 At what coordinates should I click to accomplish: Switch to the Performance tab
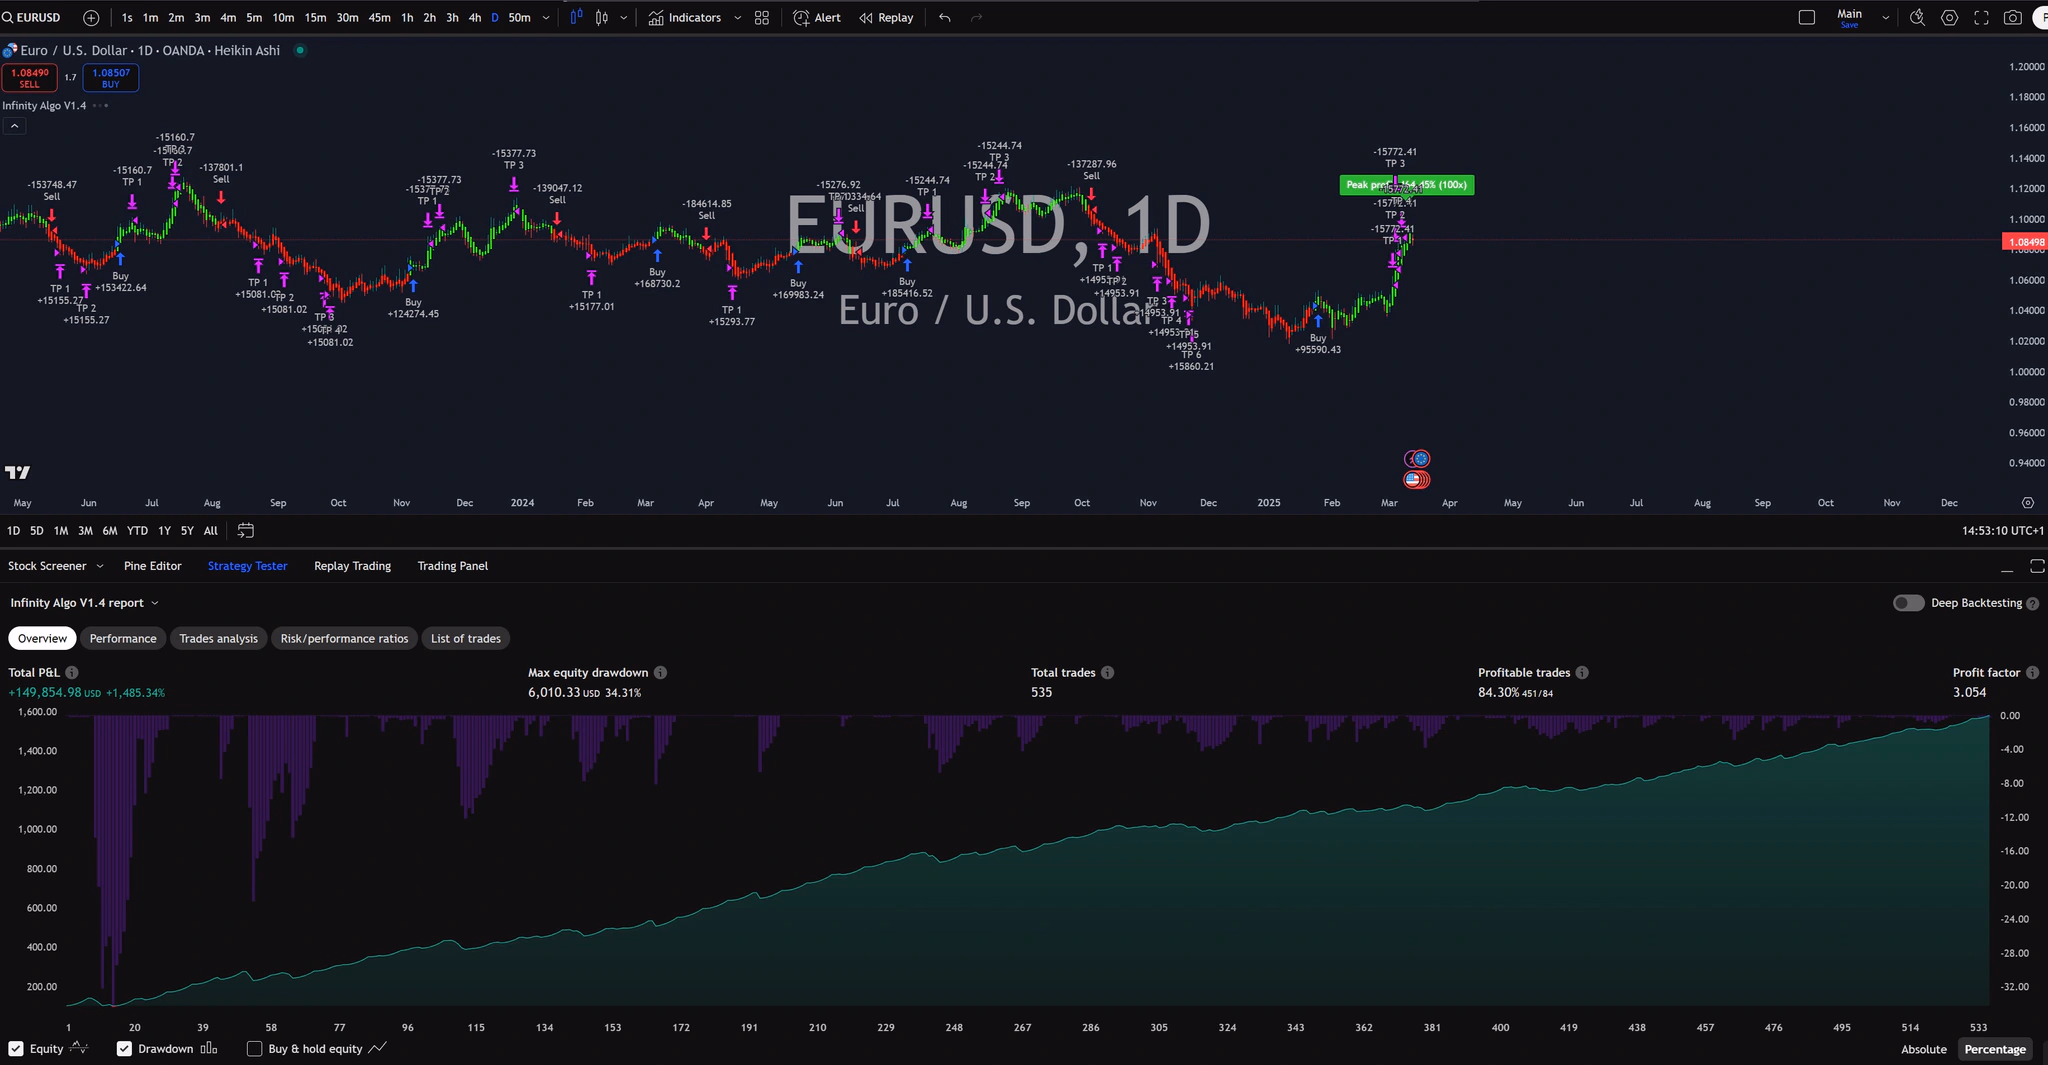[122, 638]
